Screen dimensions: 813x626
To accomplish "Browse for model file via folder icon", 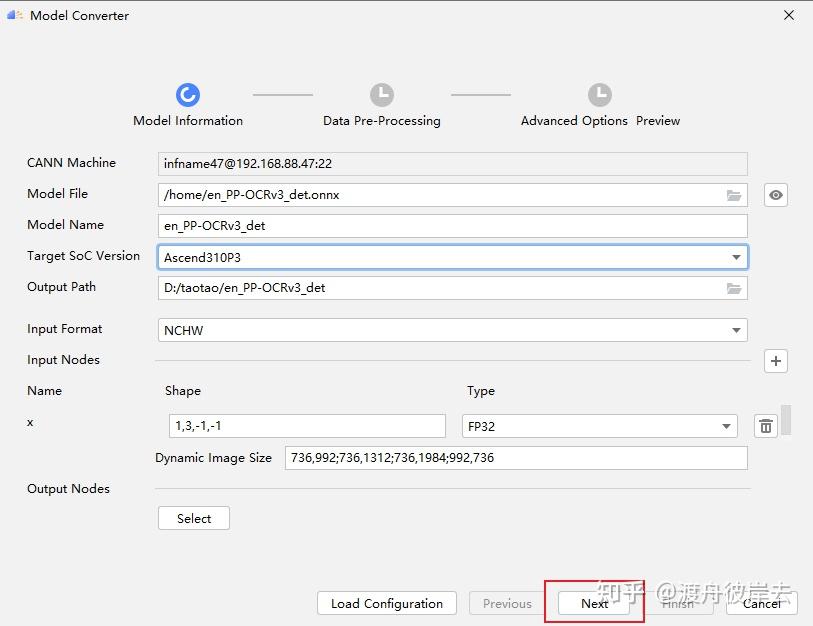I will pyautogui.click(x=734, y=195).
